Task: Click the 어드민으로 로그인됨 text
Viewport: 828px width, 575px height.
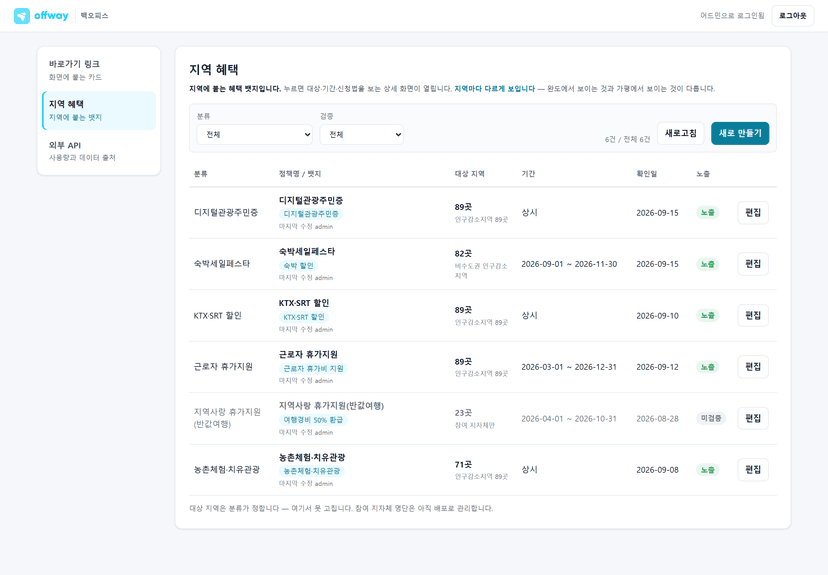Action: pos(732,16)
